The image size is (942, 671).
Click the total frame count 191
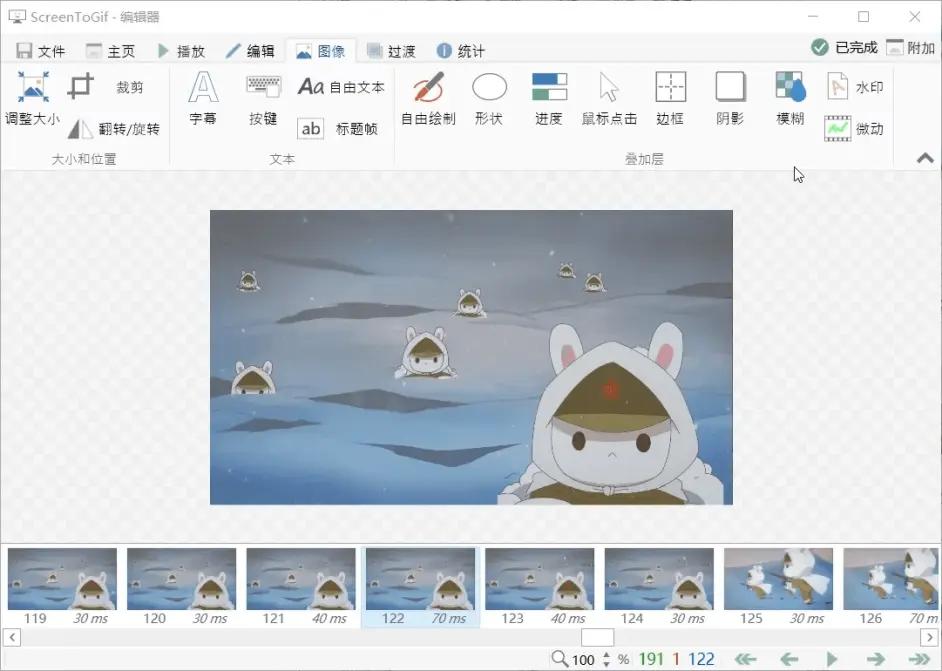[651, 660]
